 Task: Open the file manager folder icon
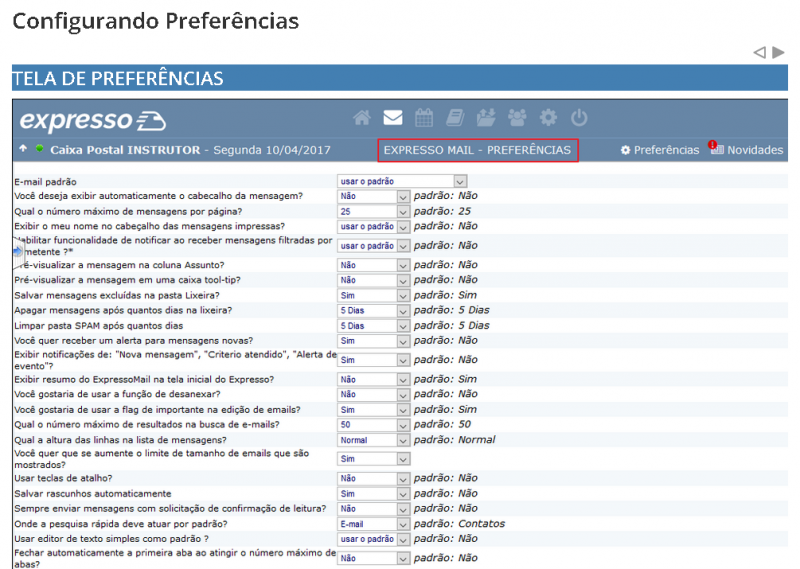486,118
